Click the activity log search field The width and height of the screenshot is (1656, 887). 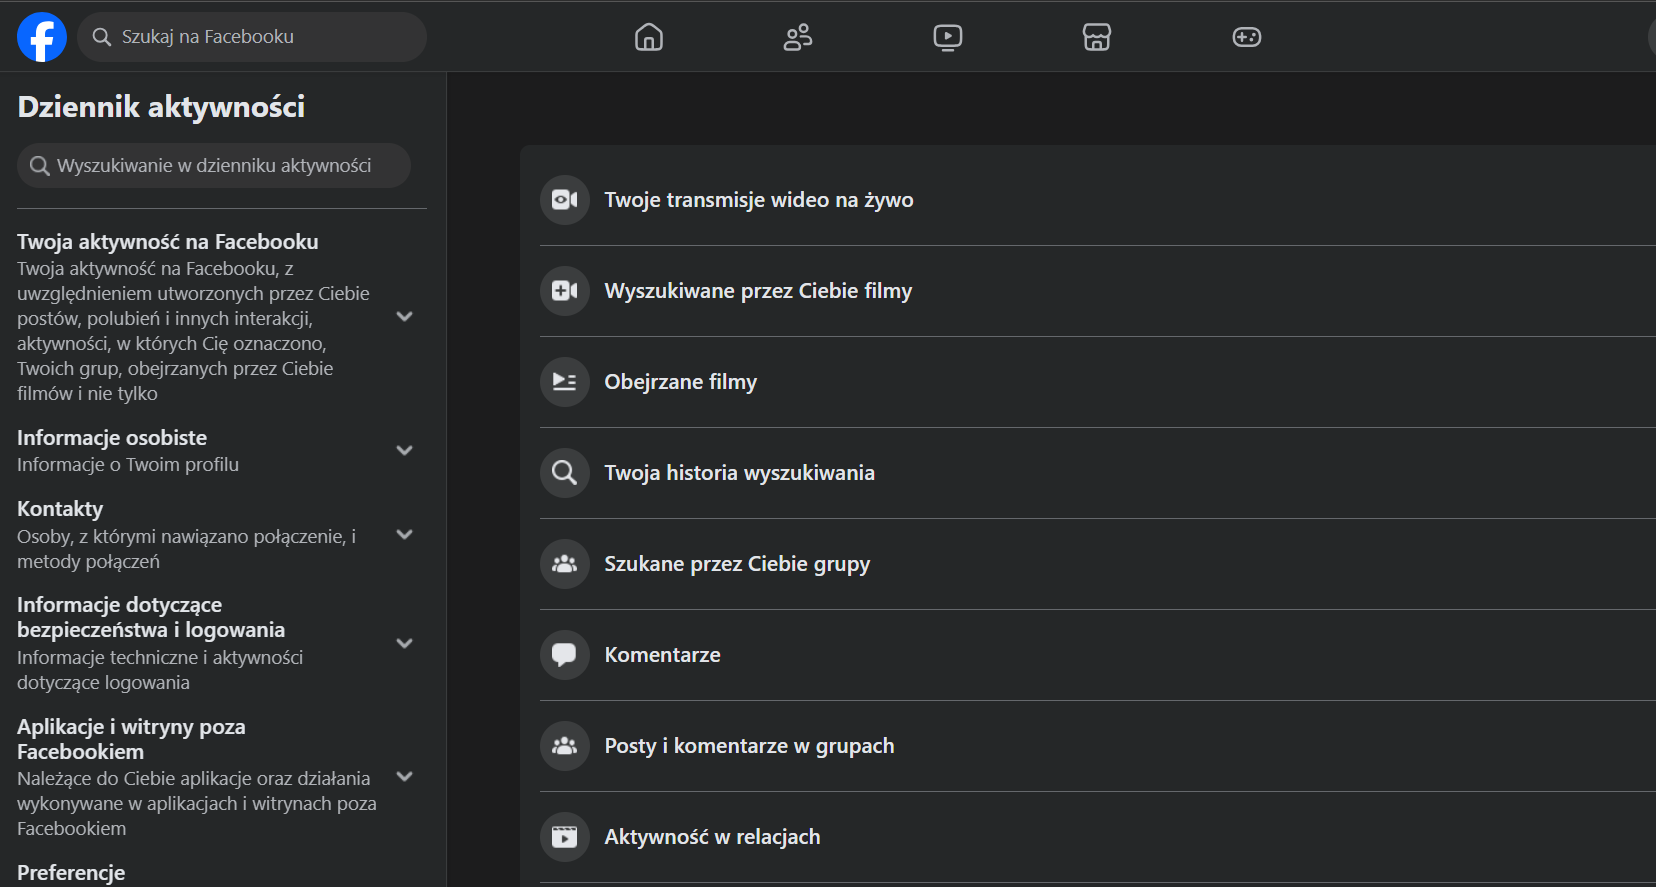click(214, 166)
